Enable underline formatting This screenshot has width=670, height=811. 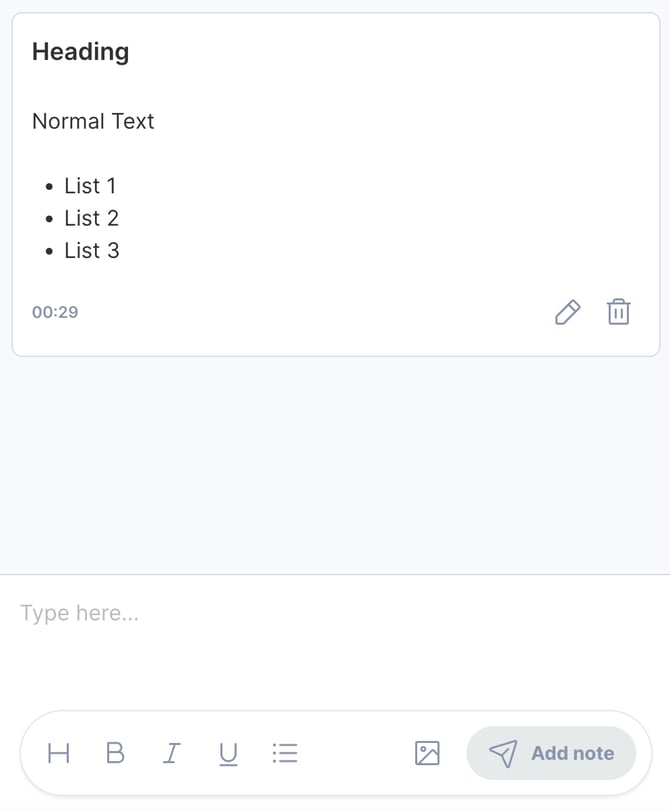(228, 753)
